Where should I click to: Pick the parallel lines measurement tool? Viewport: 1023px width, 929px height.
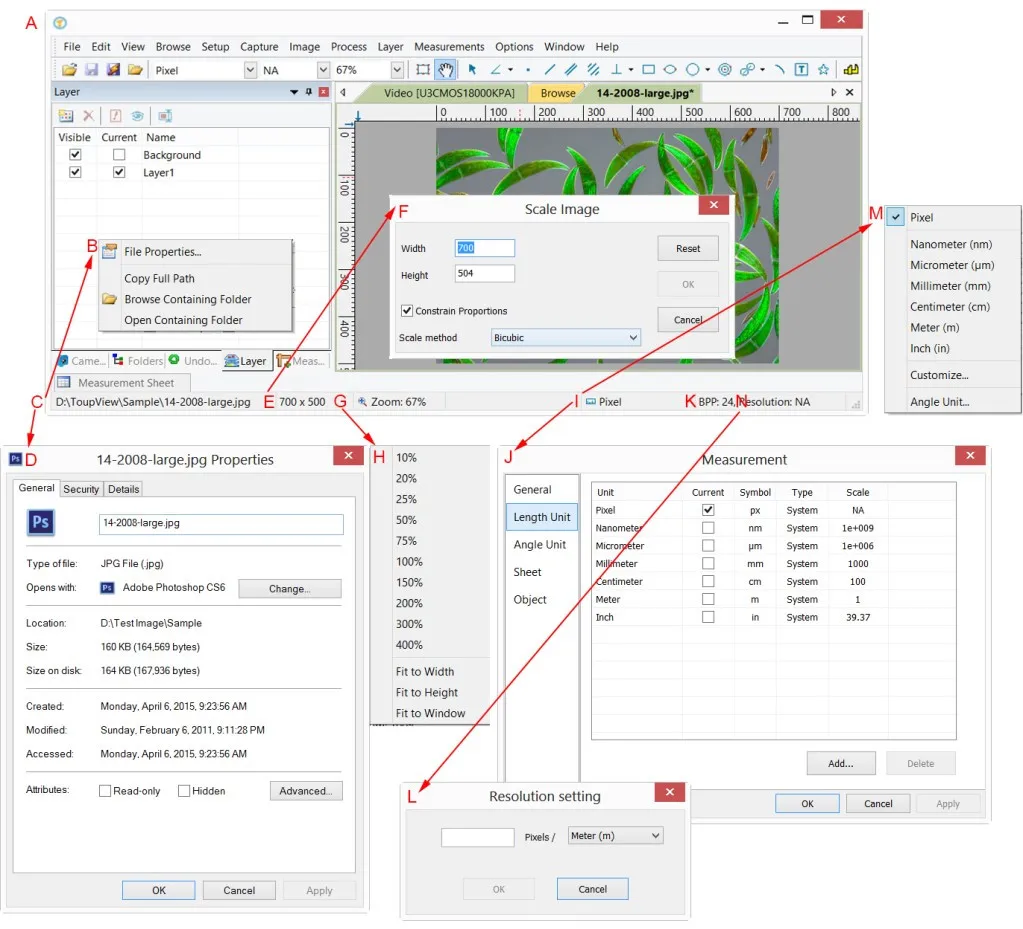(572, 70)
